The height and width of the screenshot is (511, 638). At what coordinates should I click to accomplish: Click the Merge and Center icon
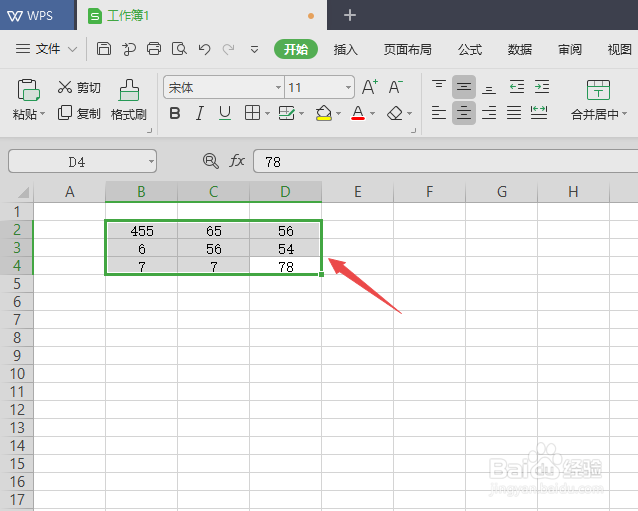598,90
